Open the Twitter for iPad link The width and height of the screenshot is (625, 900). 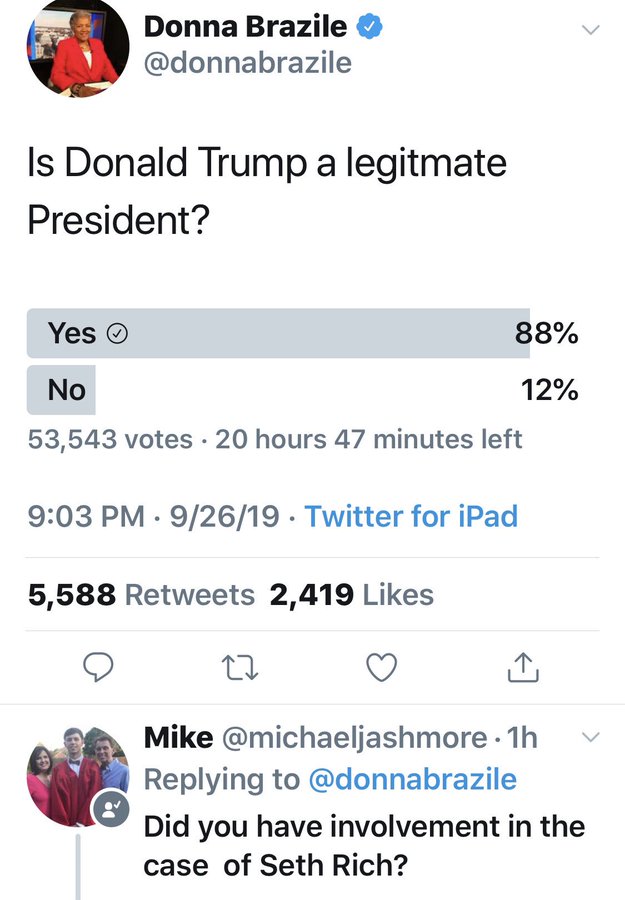tap(411, 516)
